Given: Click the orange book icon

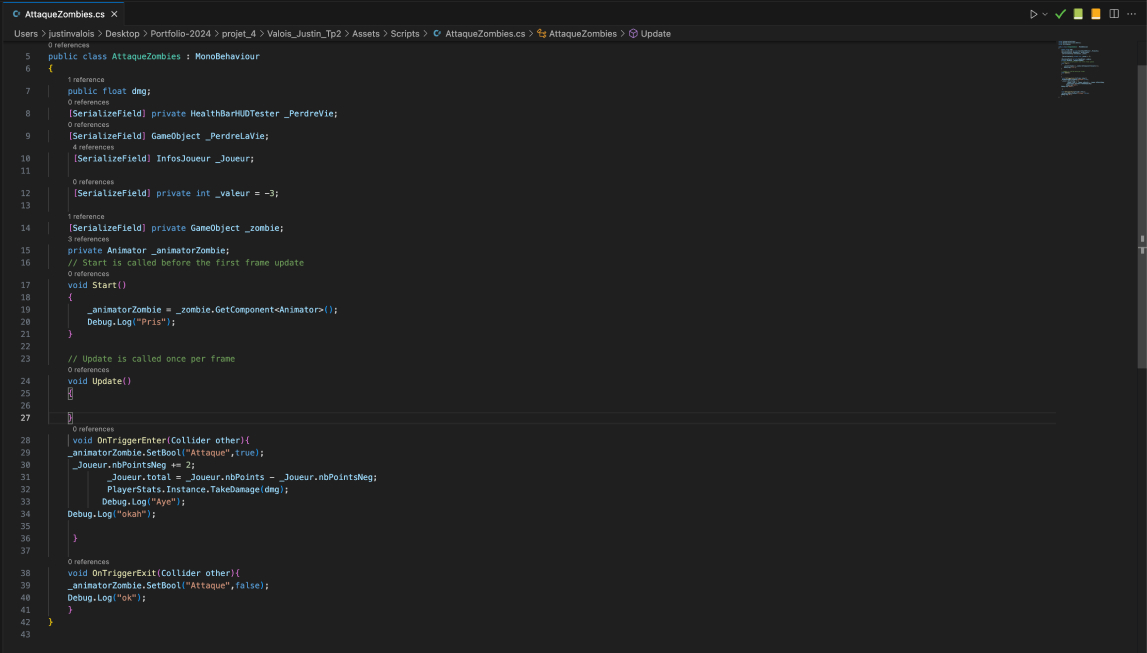Looking at the screenshot, I should coord(1096,14).
